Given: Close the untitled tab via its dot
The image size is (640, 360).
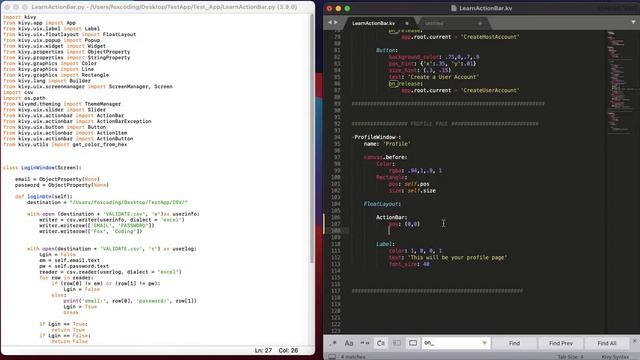Looking at the screenshot, I should point(480,23).
